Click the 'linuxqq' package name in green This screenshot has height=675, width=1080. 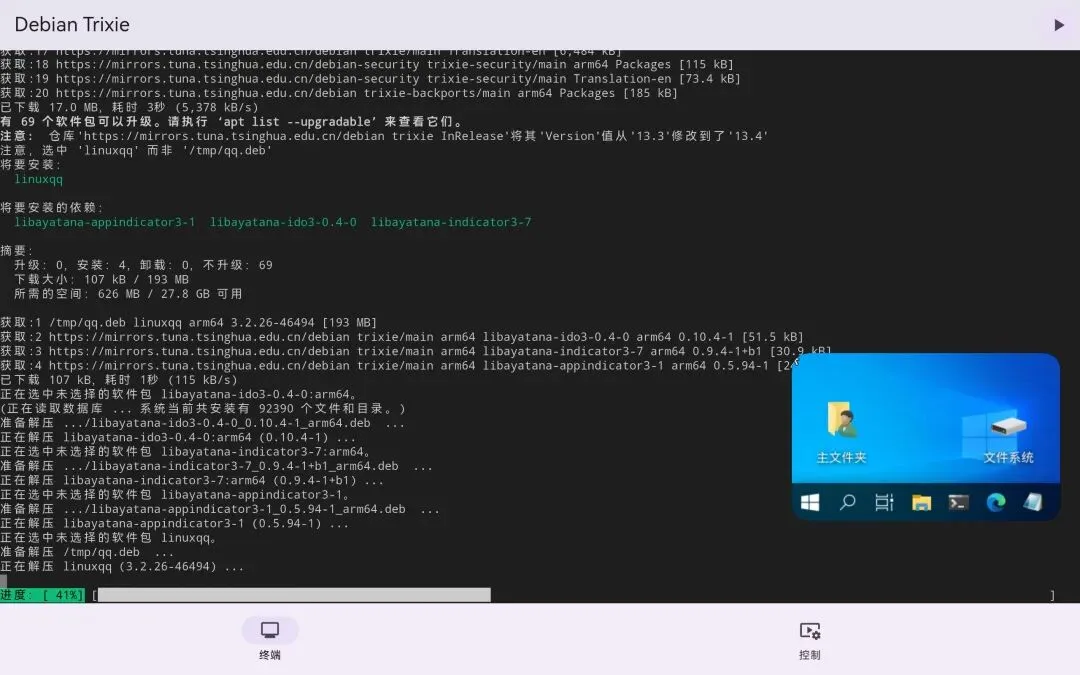[39, 179]
